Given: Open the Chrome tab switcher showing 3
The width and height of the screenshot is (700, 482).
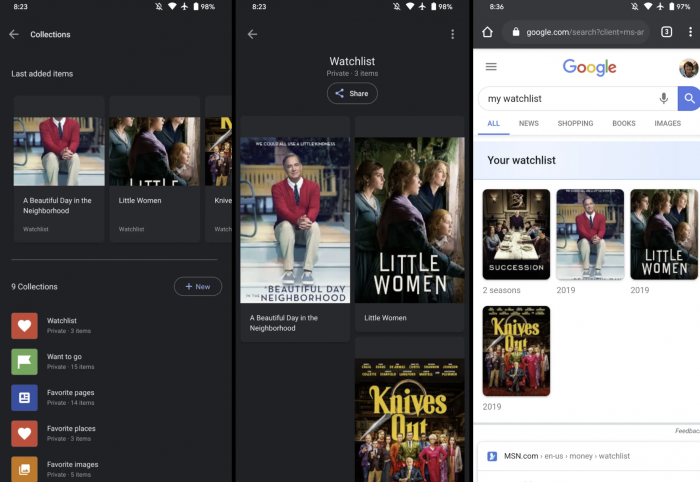Looking at the screenshot, I should [x=666, y=32].
